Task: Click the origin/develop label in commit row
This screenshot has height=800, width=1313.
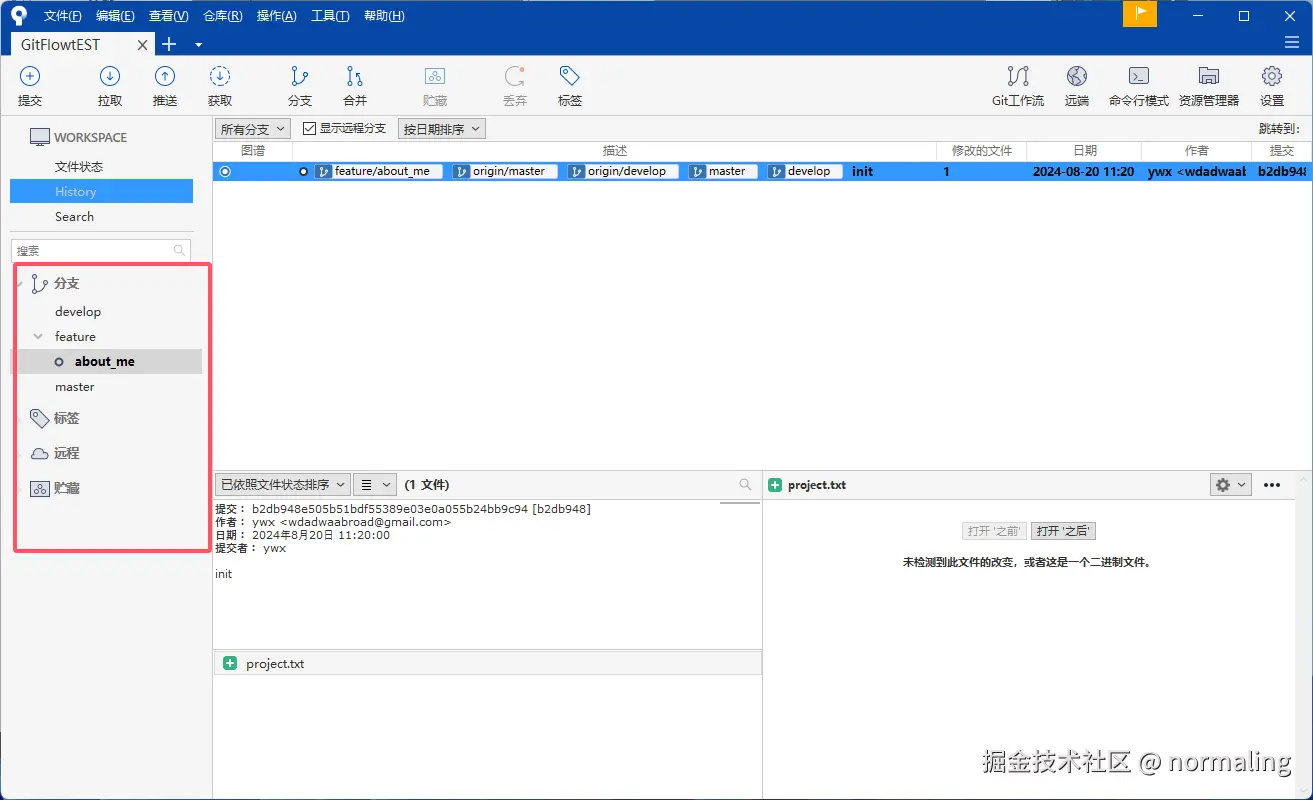Action: (623, 171)
